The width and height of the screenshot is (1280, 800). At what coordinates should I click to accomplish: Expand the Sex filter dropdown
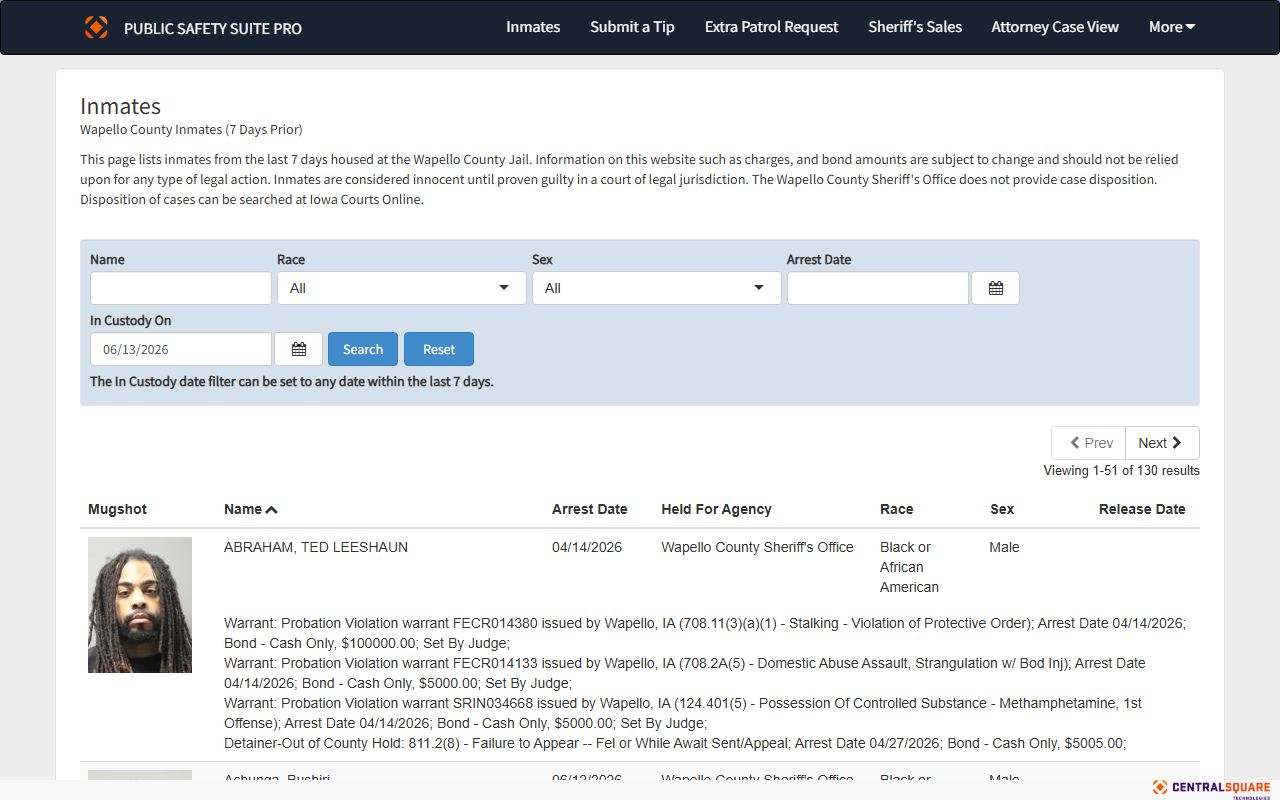(657, 288)
